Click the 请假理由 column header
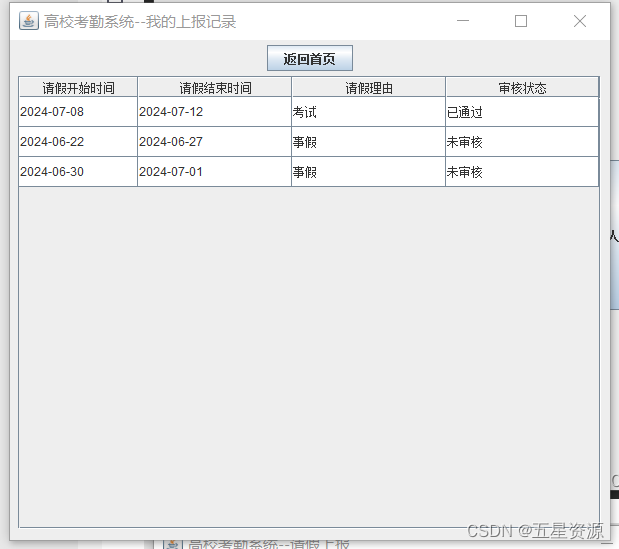The width and height of the screenshot is (619, 549). [369, 87]
